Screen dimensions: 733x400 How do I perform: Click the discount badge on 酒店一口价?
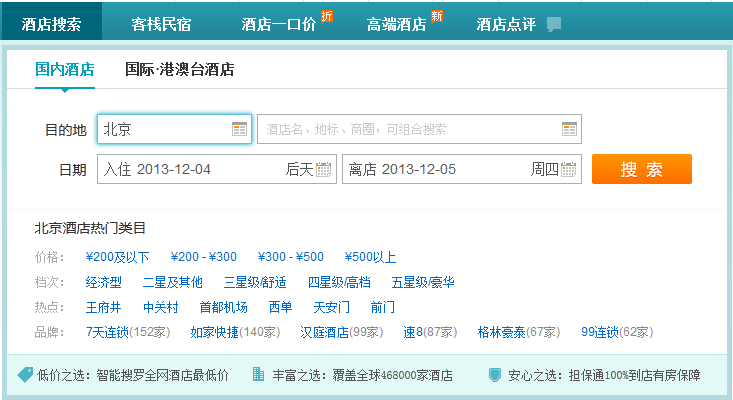(327, 16)
